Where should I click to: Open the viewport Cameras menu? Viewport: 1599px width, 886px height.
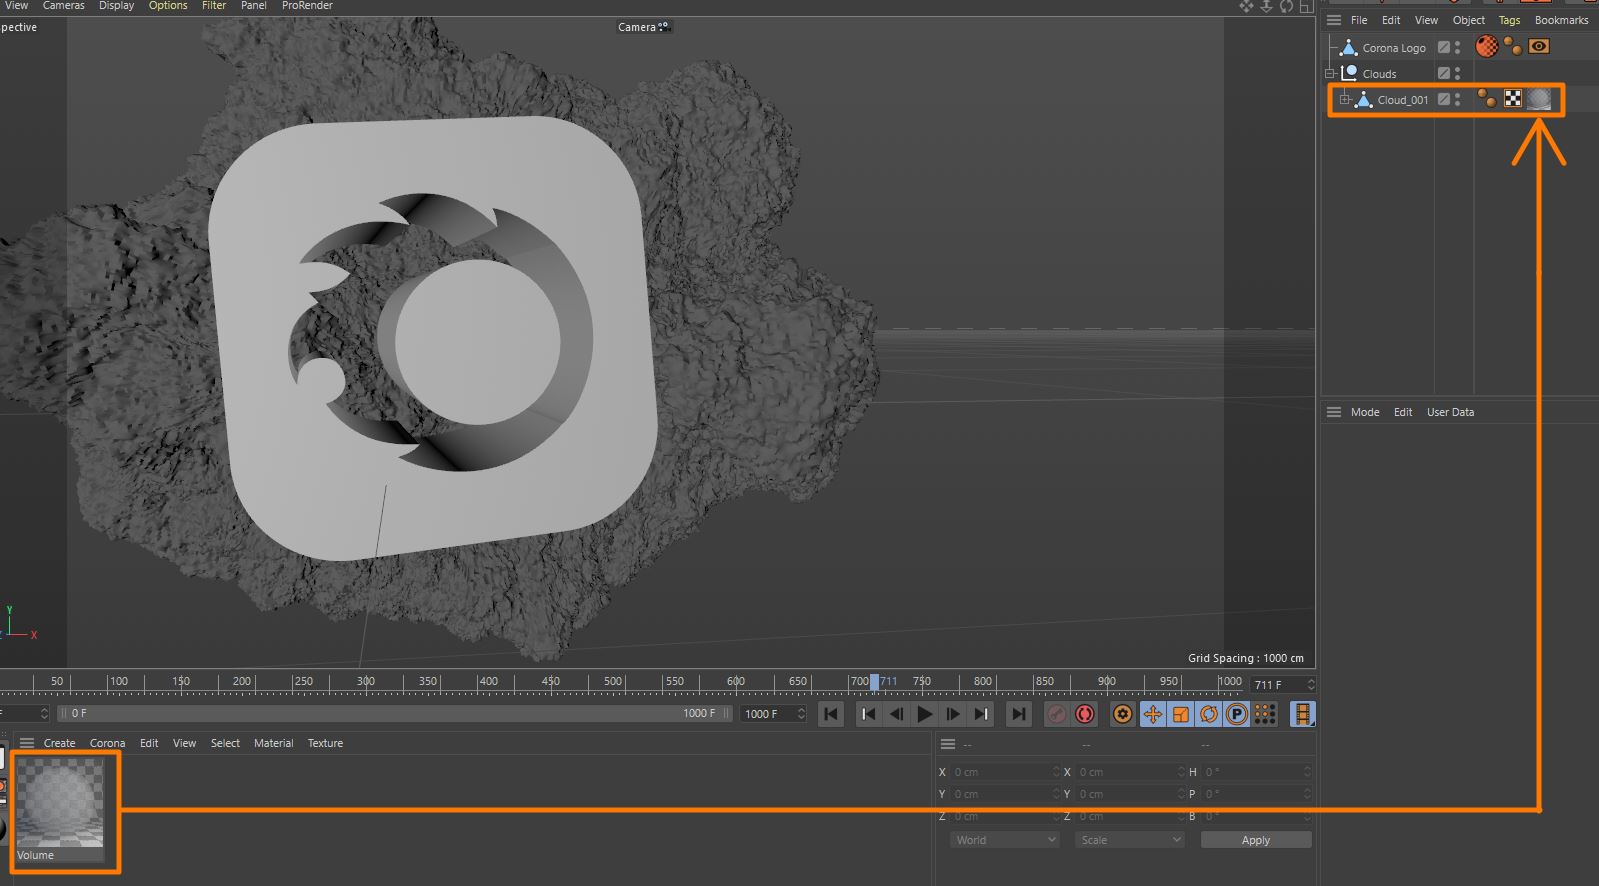[x=63, y=6]
